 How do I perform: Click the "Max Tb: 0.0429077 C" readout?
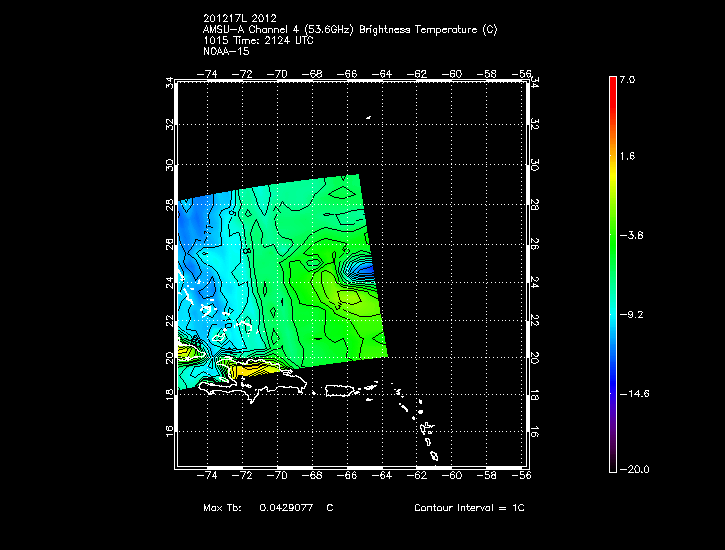tap(268, 507)
